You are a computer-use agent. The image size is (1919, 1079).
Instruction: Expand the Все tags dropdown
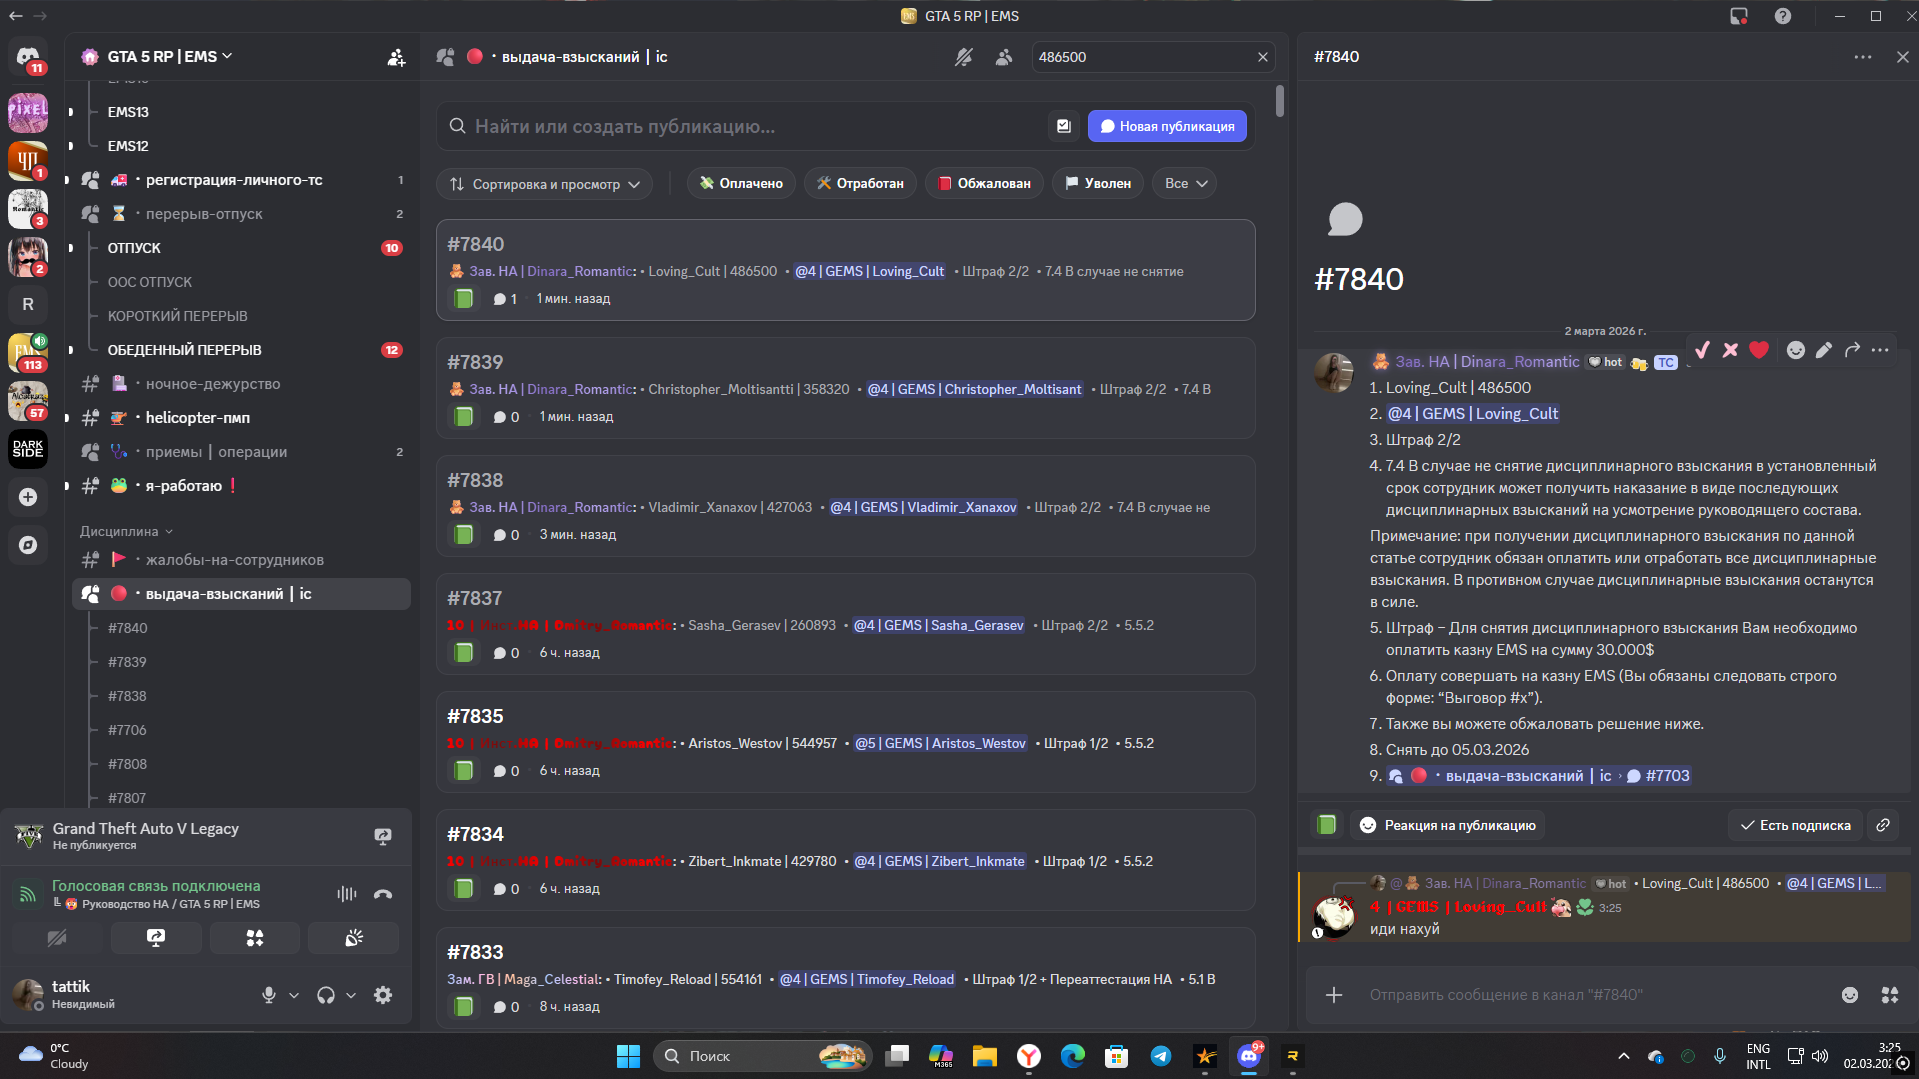tap(1185, 183)
